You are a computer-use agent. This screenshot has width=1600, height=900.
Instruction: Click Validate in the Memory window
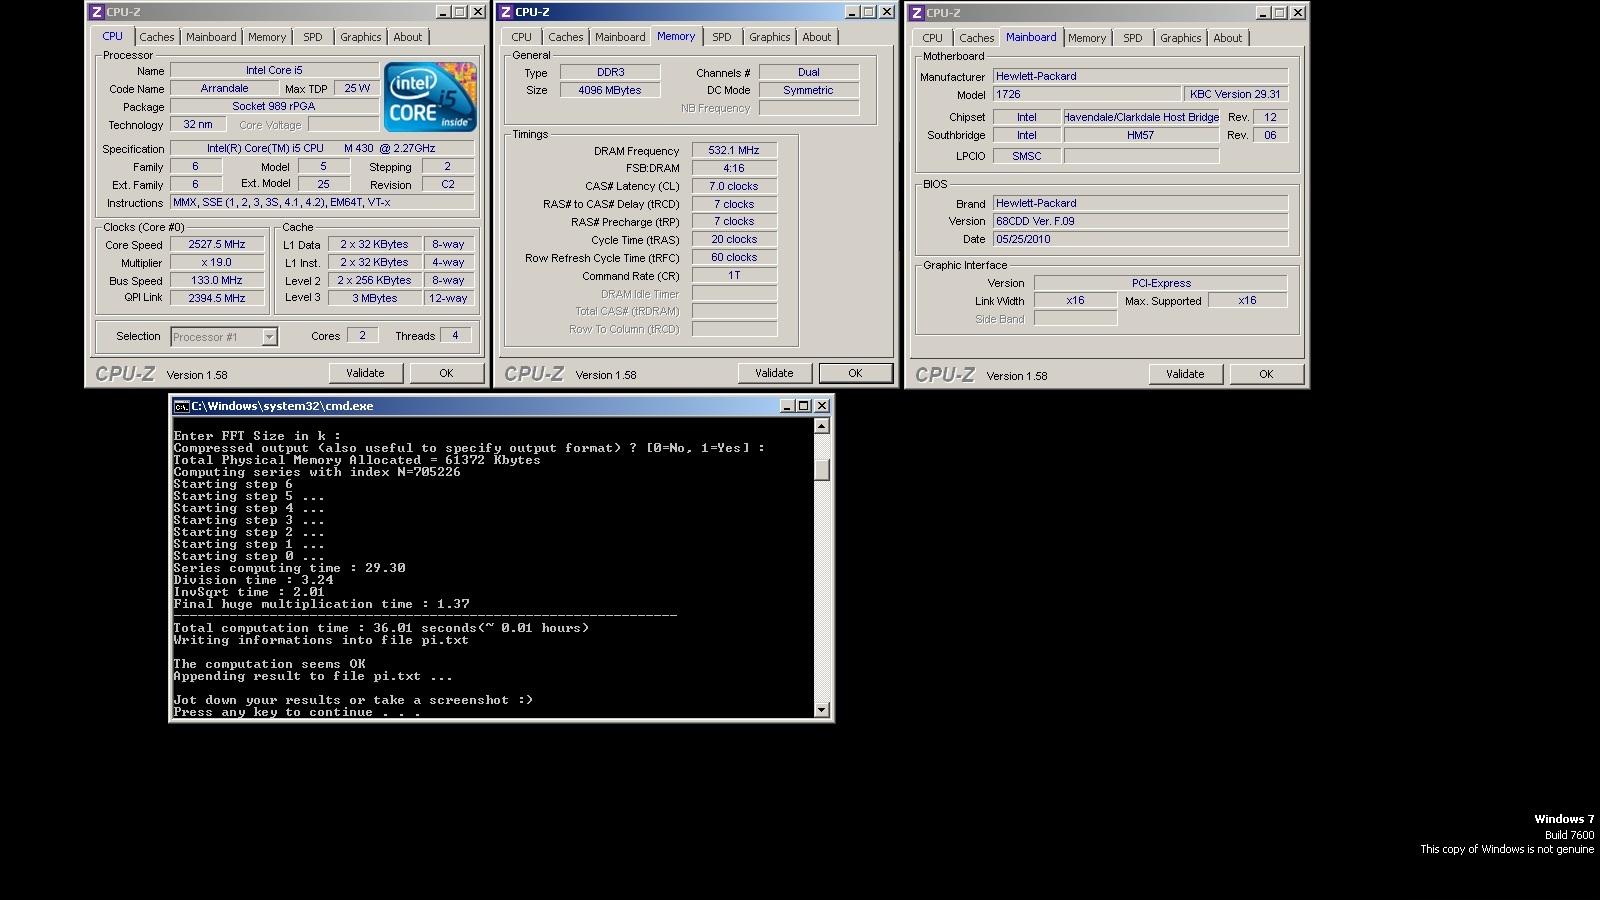pyautogui.click(x=774, y=373)
